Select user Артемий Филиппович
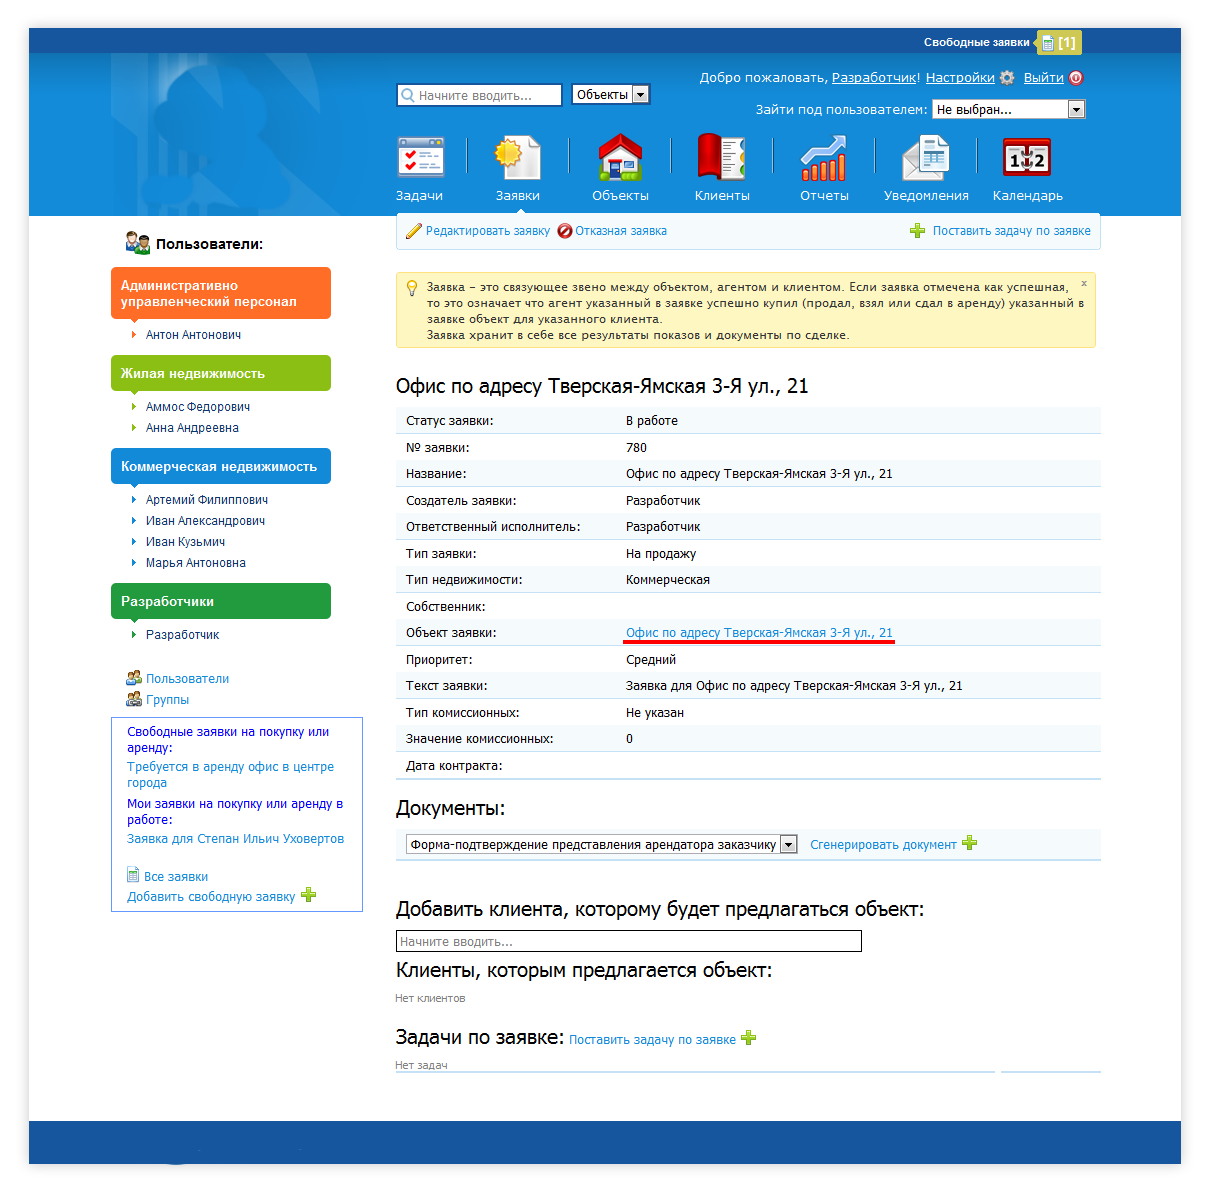This screenshot has height=1193, width=1210. tap(207, 500)
